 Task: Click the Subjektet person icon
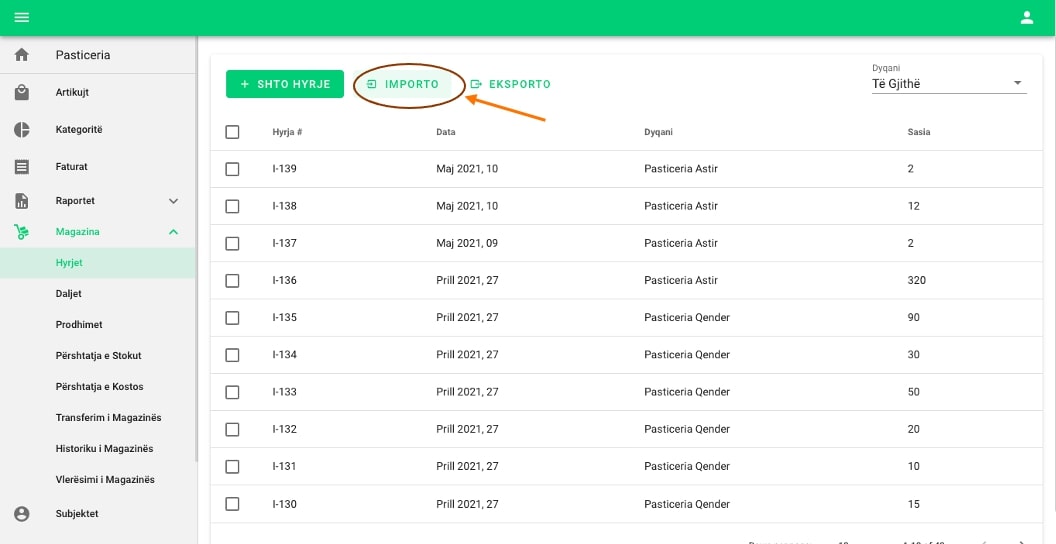click(22, 514)
